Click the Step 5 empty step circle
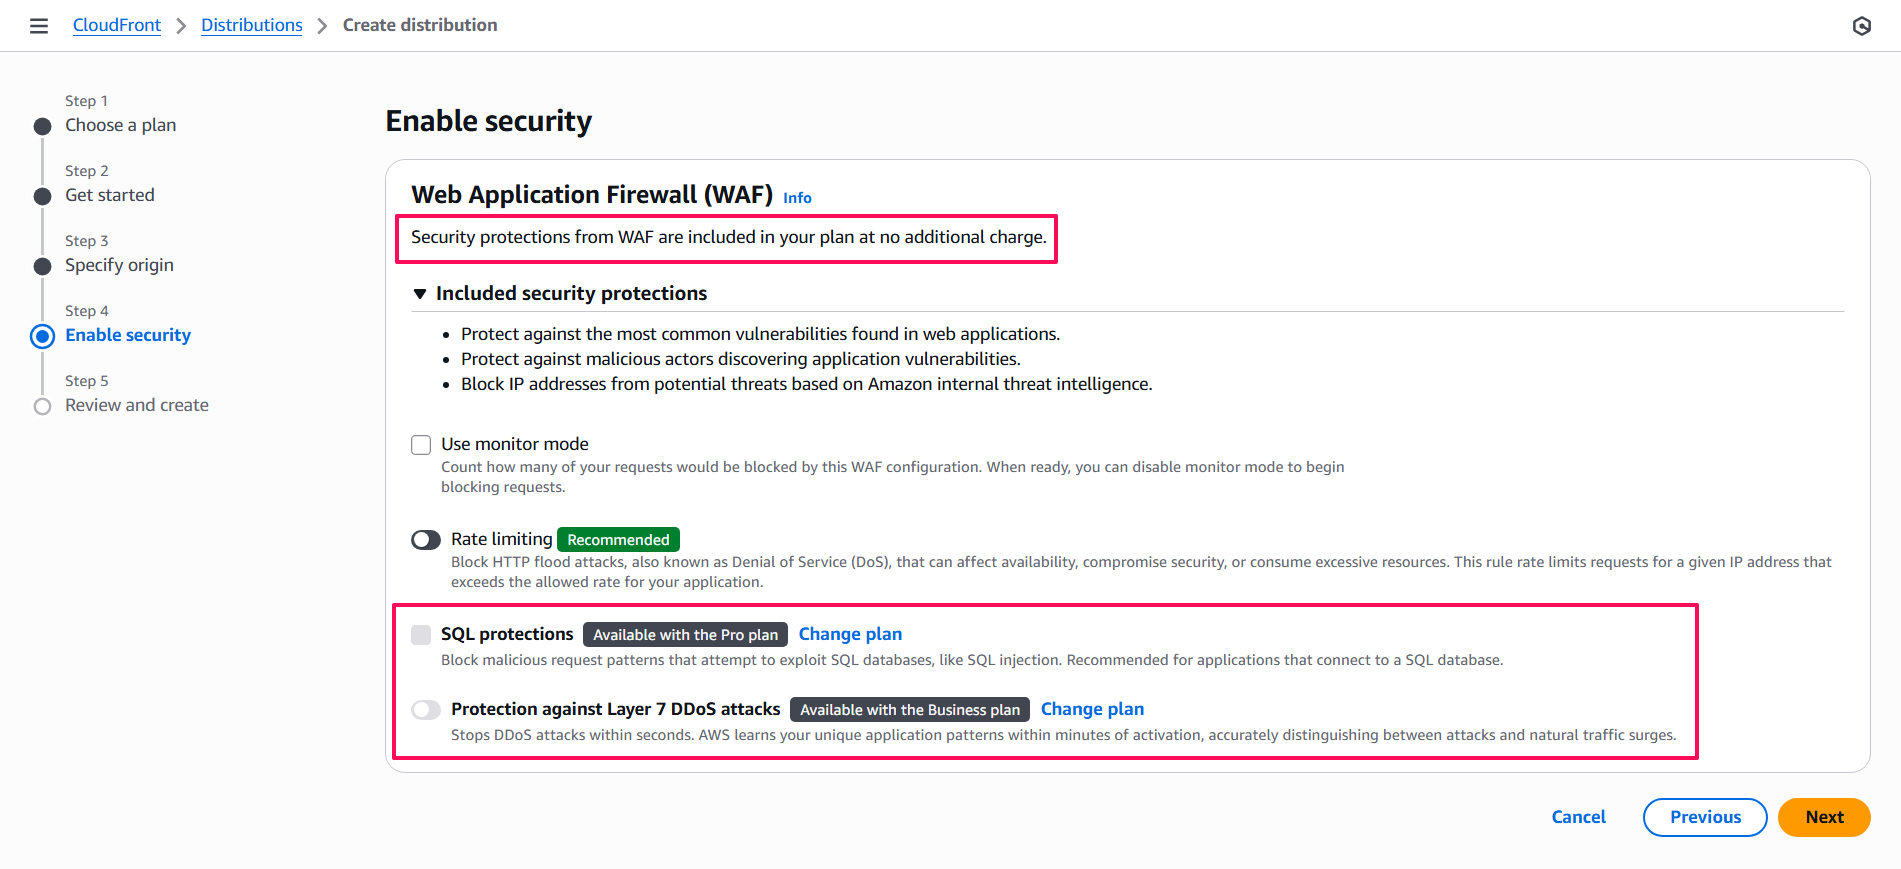 pyautogui.click(x=42, y=406)
